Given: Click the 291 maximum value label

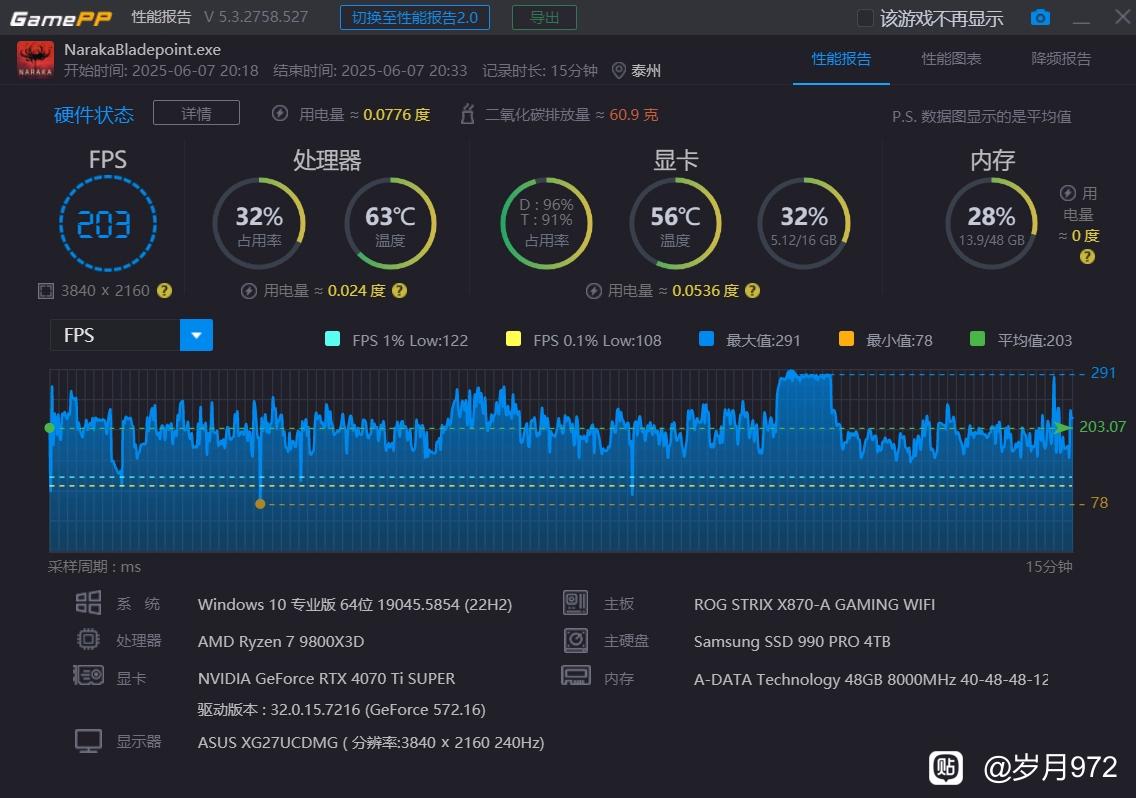Looking at the screenshot, I should [x=1103, y=373].
